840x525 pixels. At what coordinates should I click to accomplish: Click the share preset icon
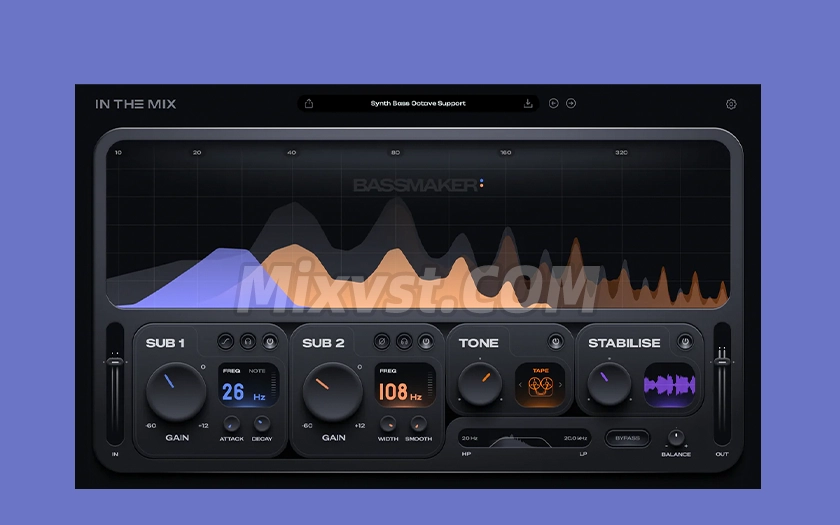point(309,103)
